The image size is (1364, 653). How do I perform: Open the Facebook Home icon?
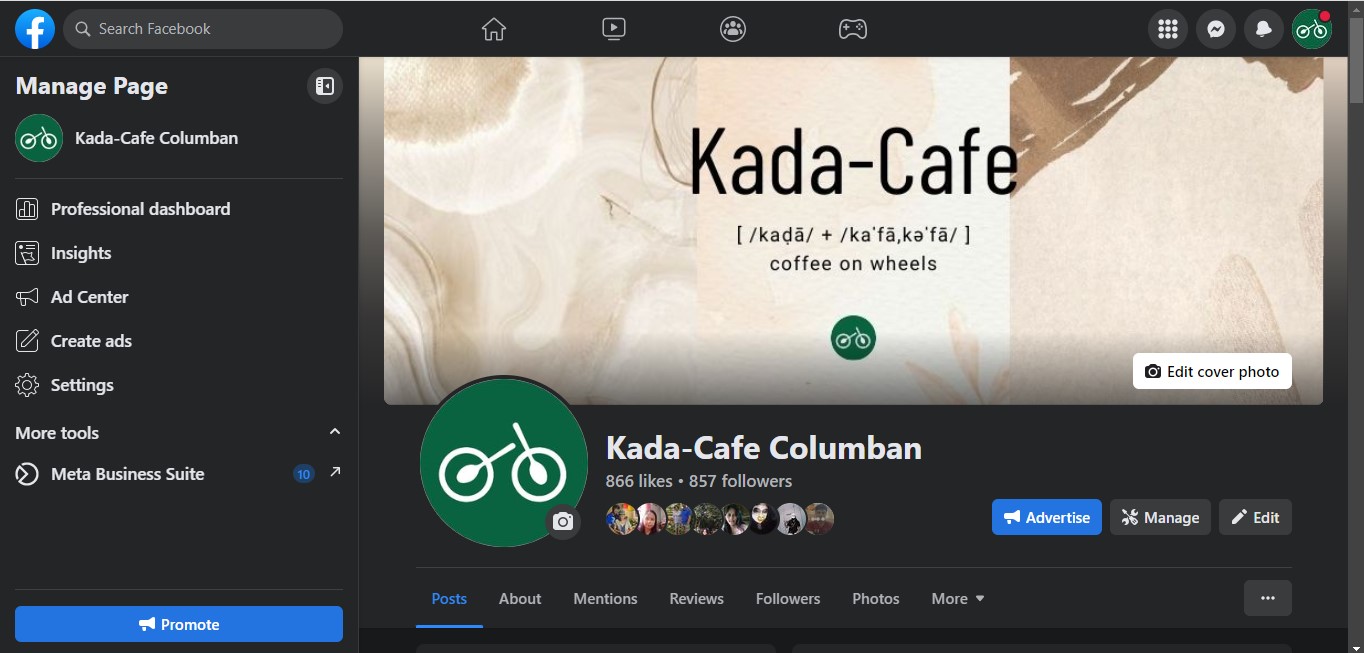coord(494,29)
